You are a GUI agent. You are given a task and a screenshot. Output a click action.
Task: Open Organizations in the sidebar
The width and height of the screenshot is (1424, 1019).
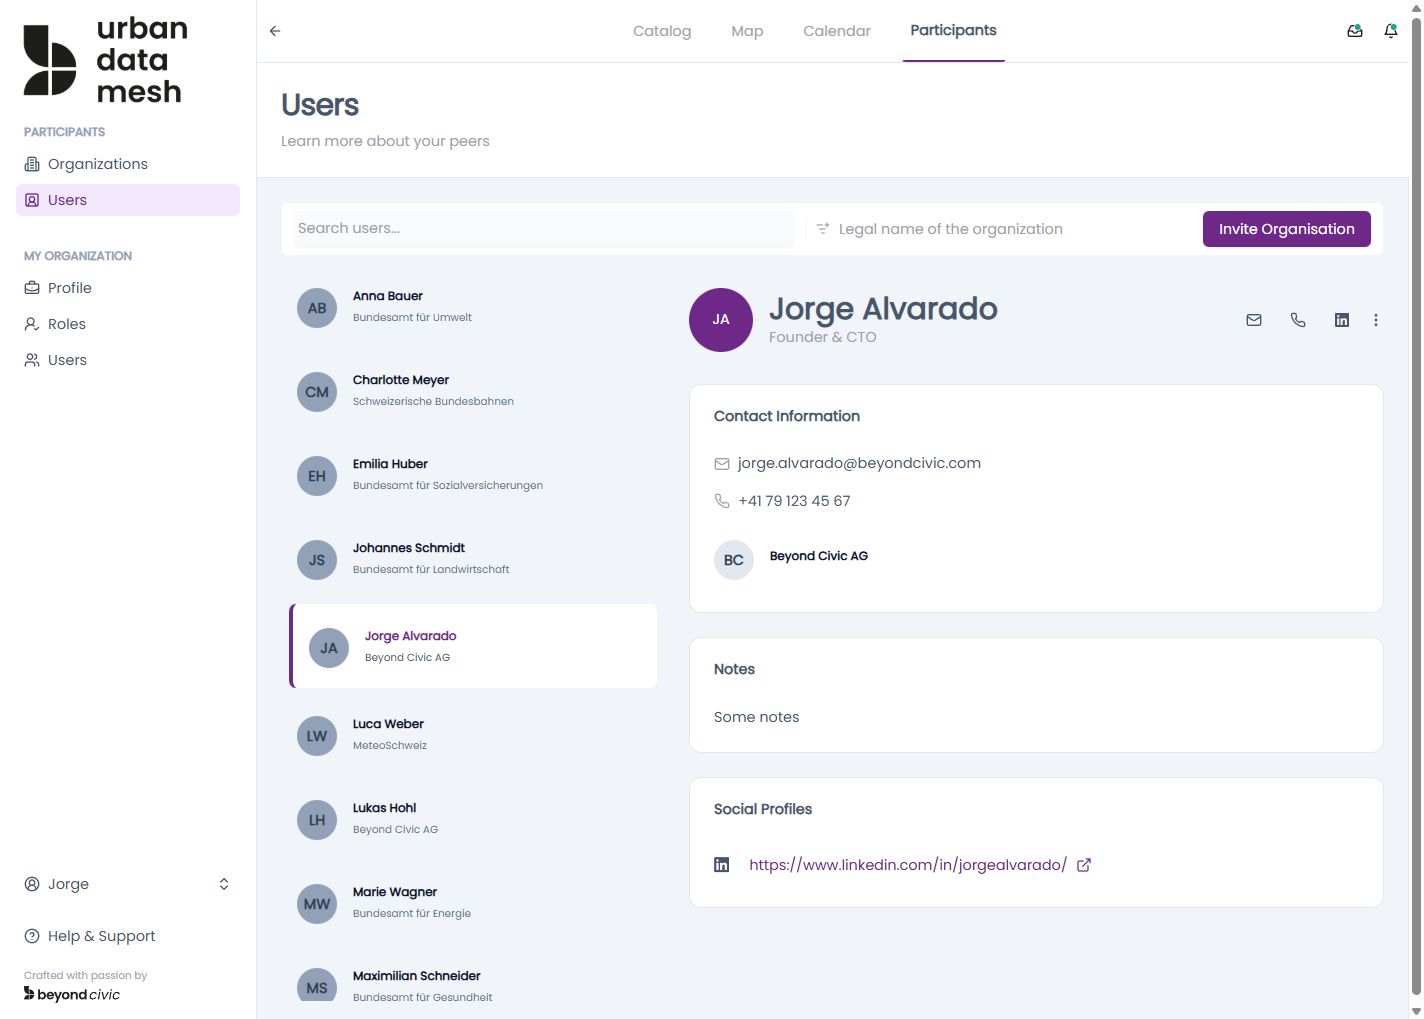click(128, 164)
